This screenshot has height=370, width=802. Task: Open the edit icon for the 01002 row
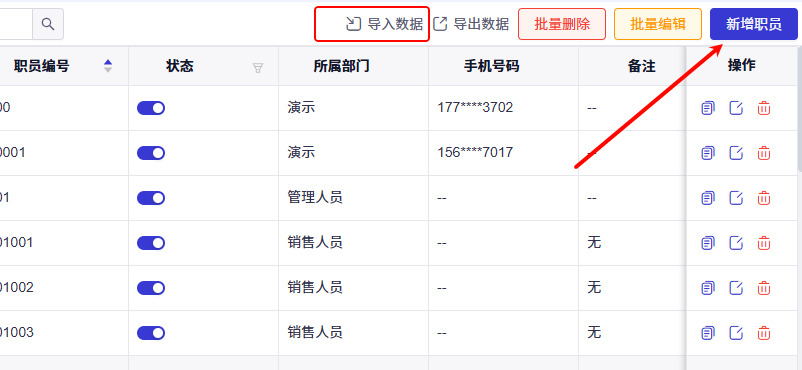tap(736, 288)
